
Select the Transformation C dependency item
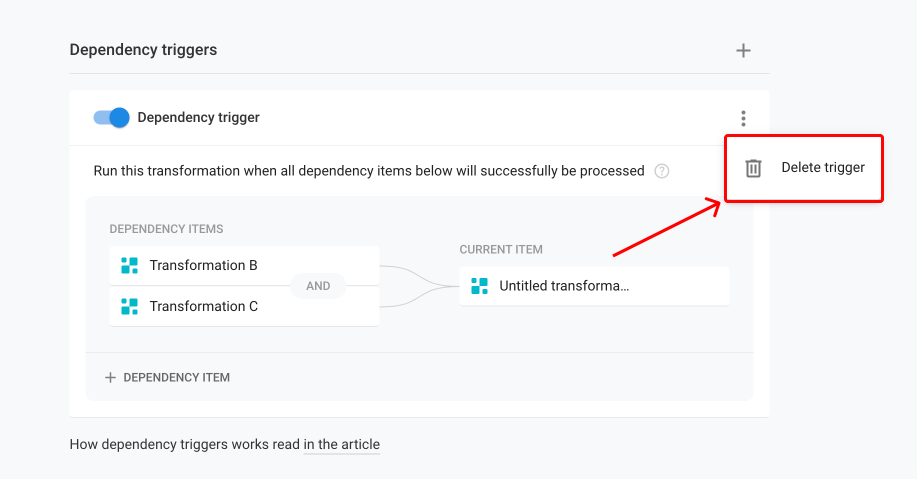tap(244, 306)
